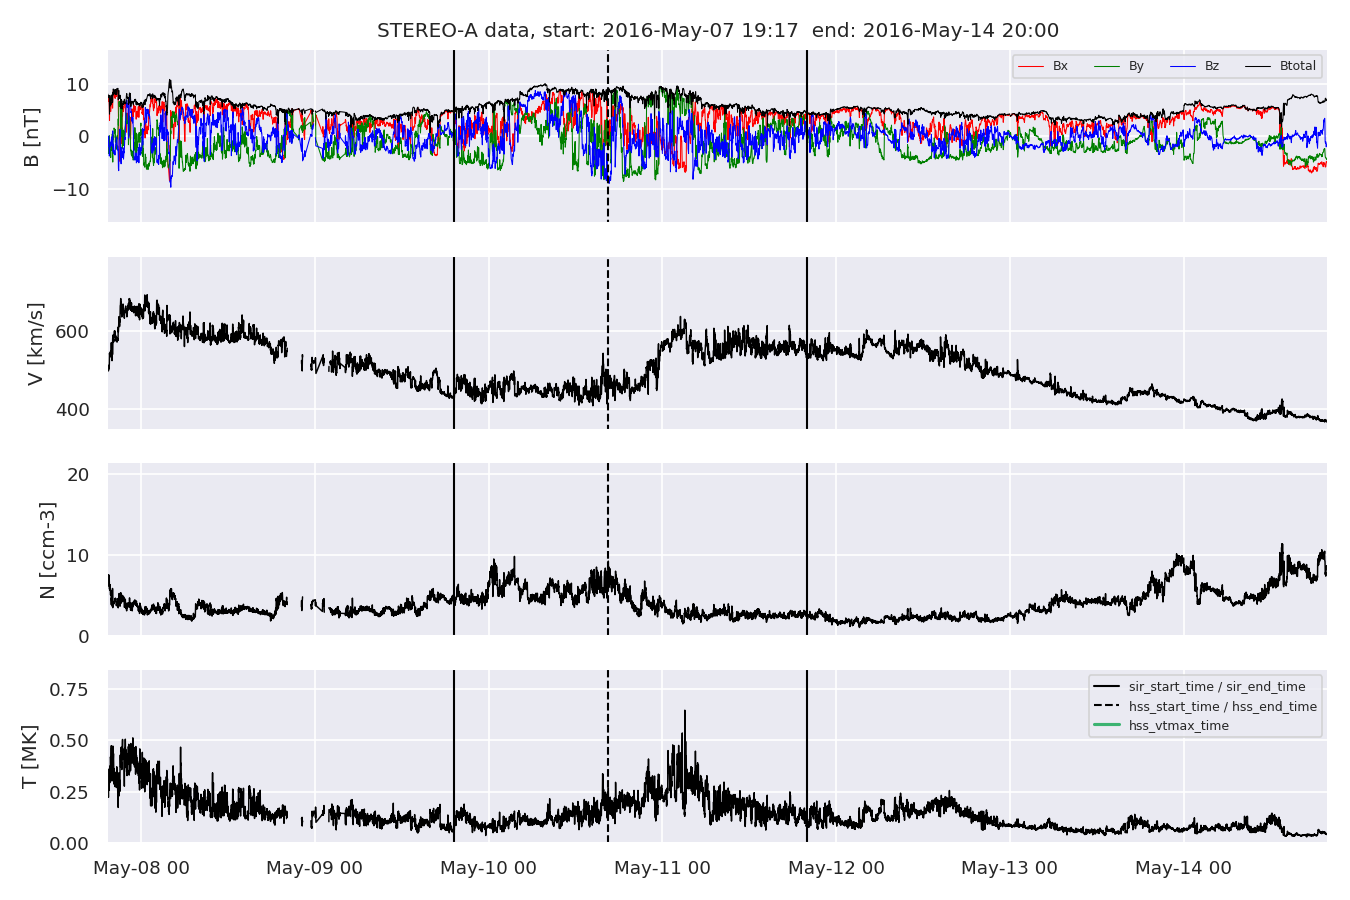Click the 0.50 tick on temperature axis

point(69,741)
